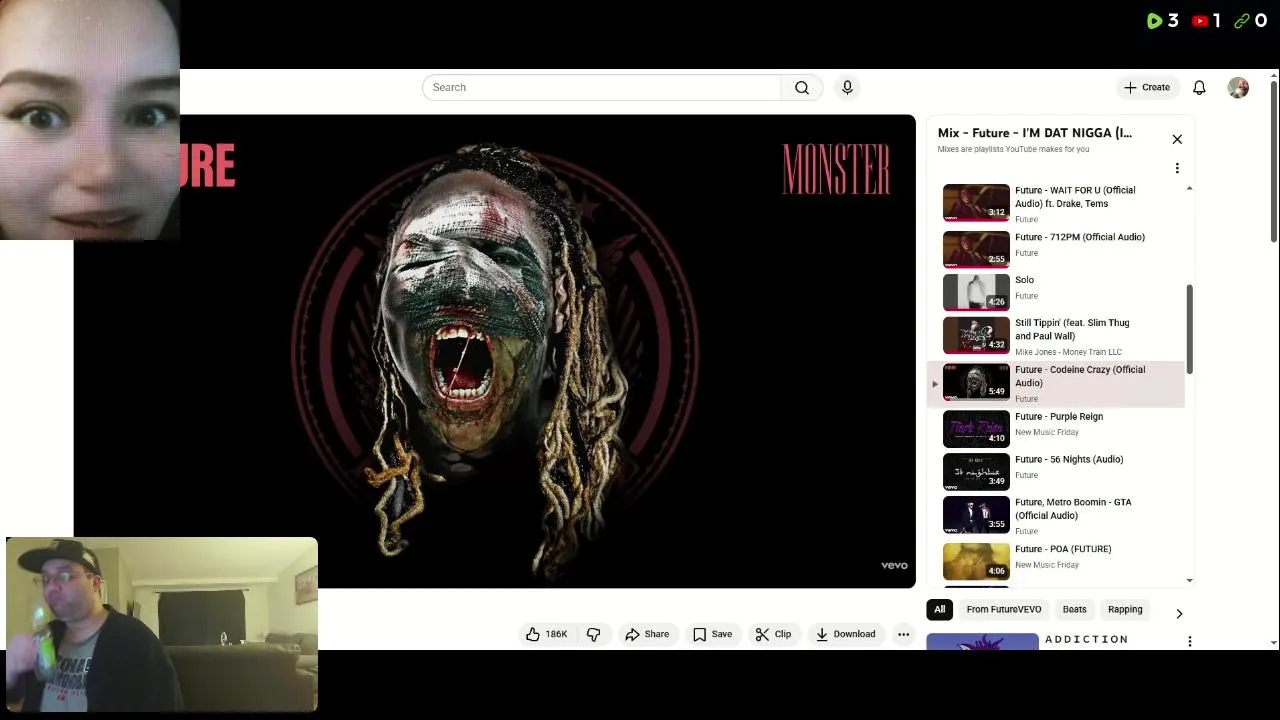The width and height of the screenshot is (1280, 720).
Task: Open the POA video thumbnail
Action: (976, 562)
